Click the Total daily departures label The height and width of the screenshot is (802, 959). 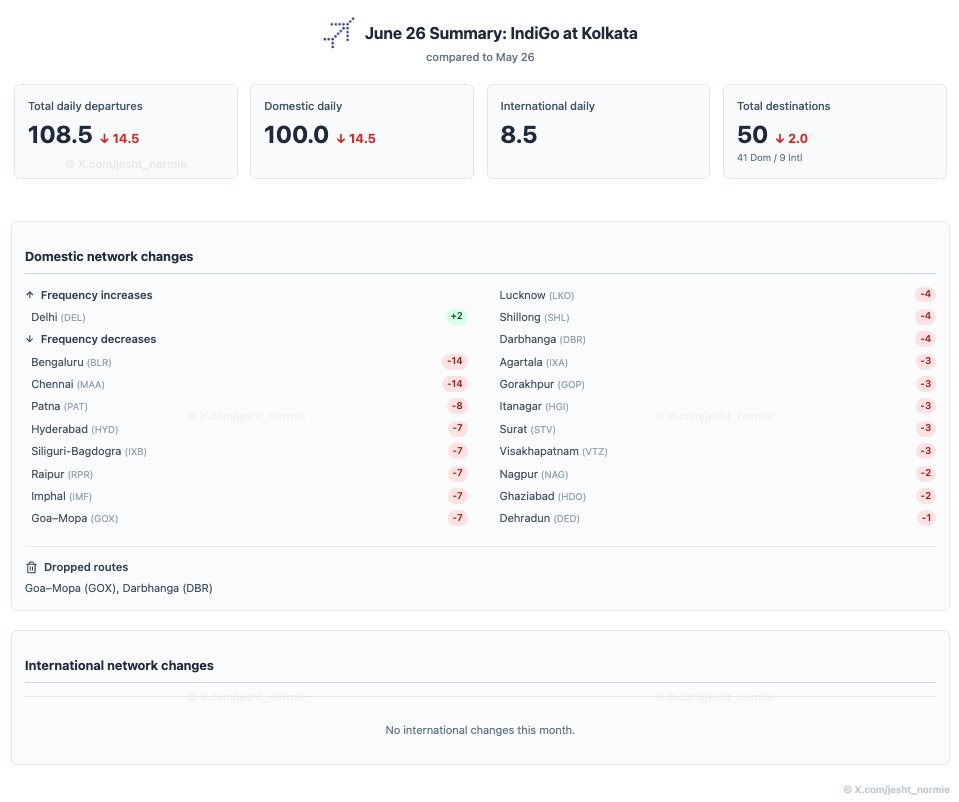pos(85,106)
